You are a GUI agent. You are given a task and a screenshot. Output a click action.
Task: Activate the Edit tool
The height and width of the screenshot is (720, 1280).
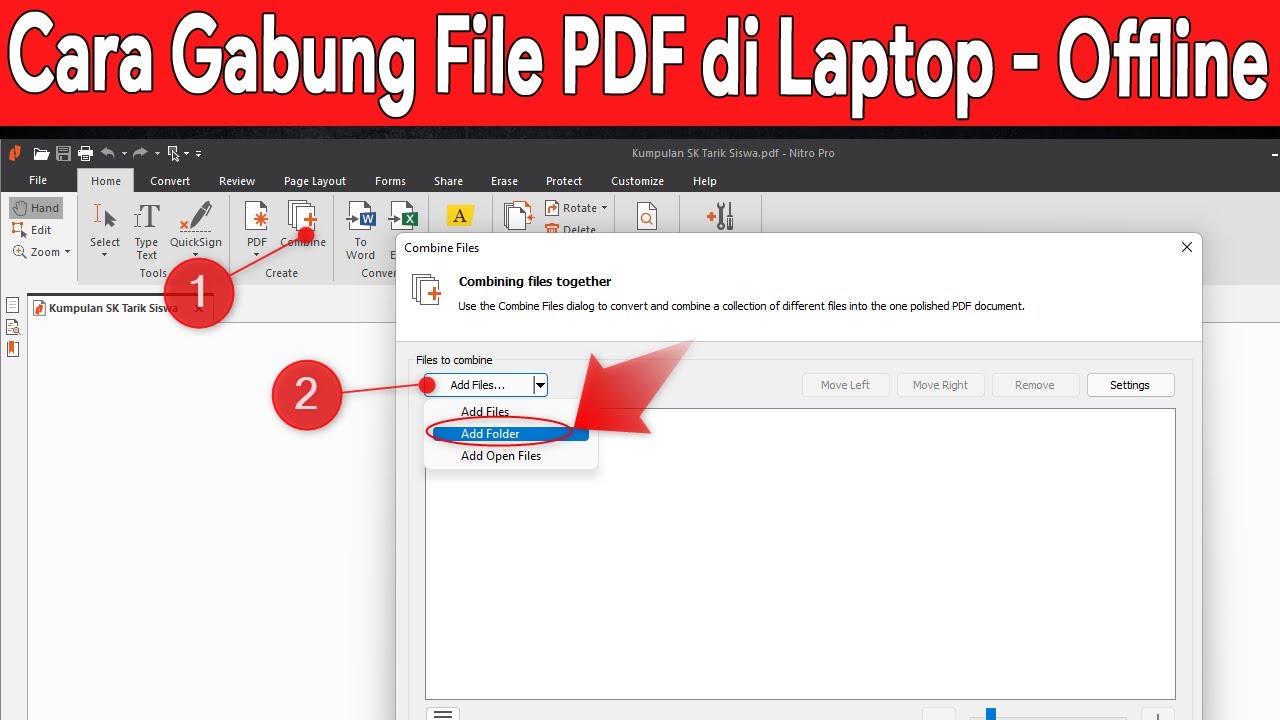(x=36, y=229)
